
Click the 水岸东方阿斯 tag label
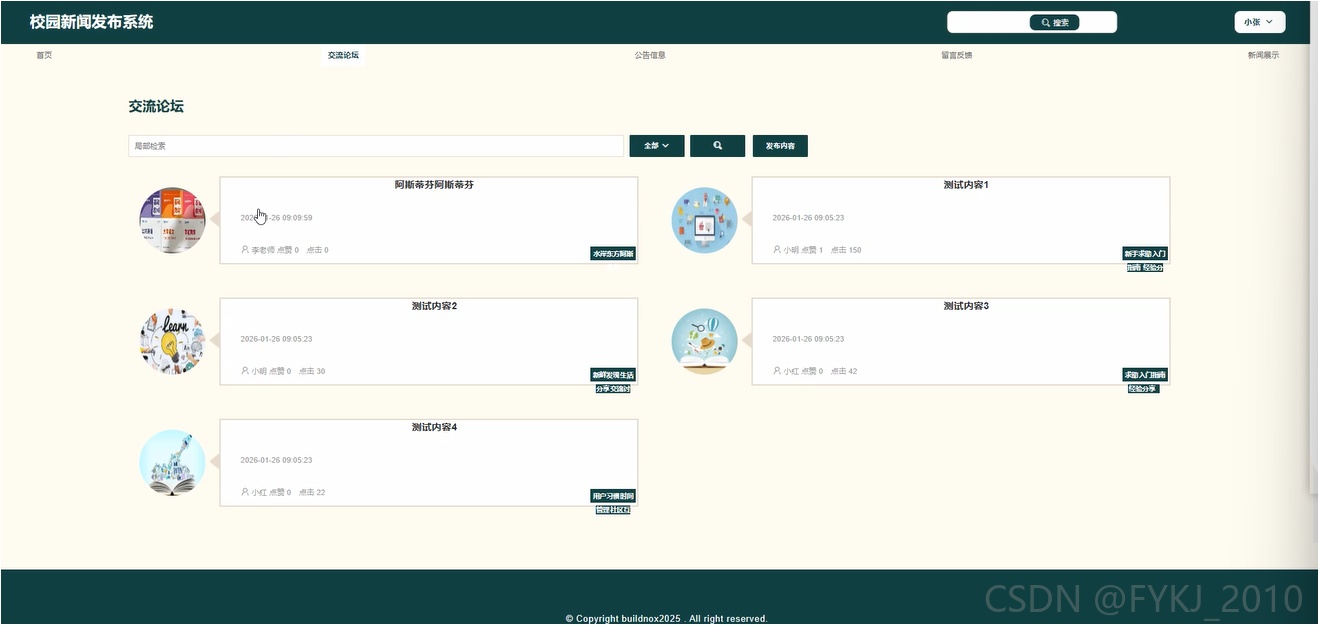(x=613, y=254)
